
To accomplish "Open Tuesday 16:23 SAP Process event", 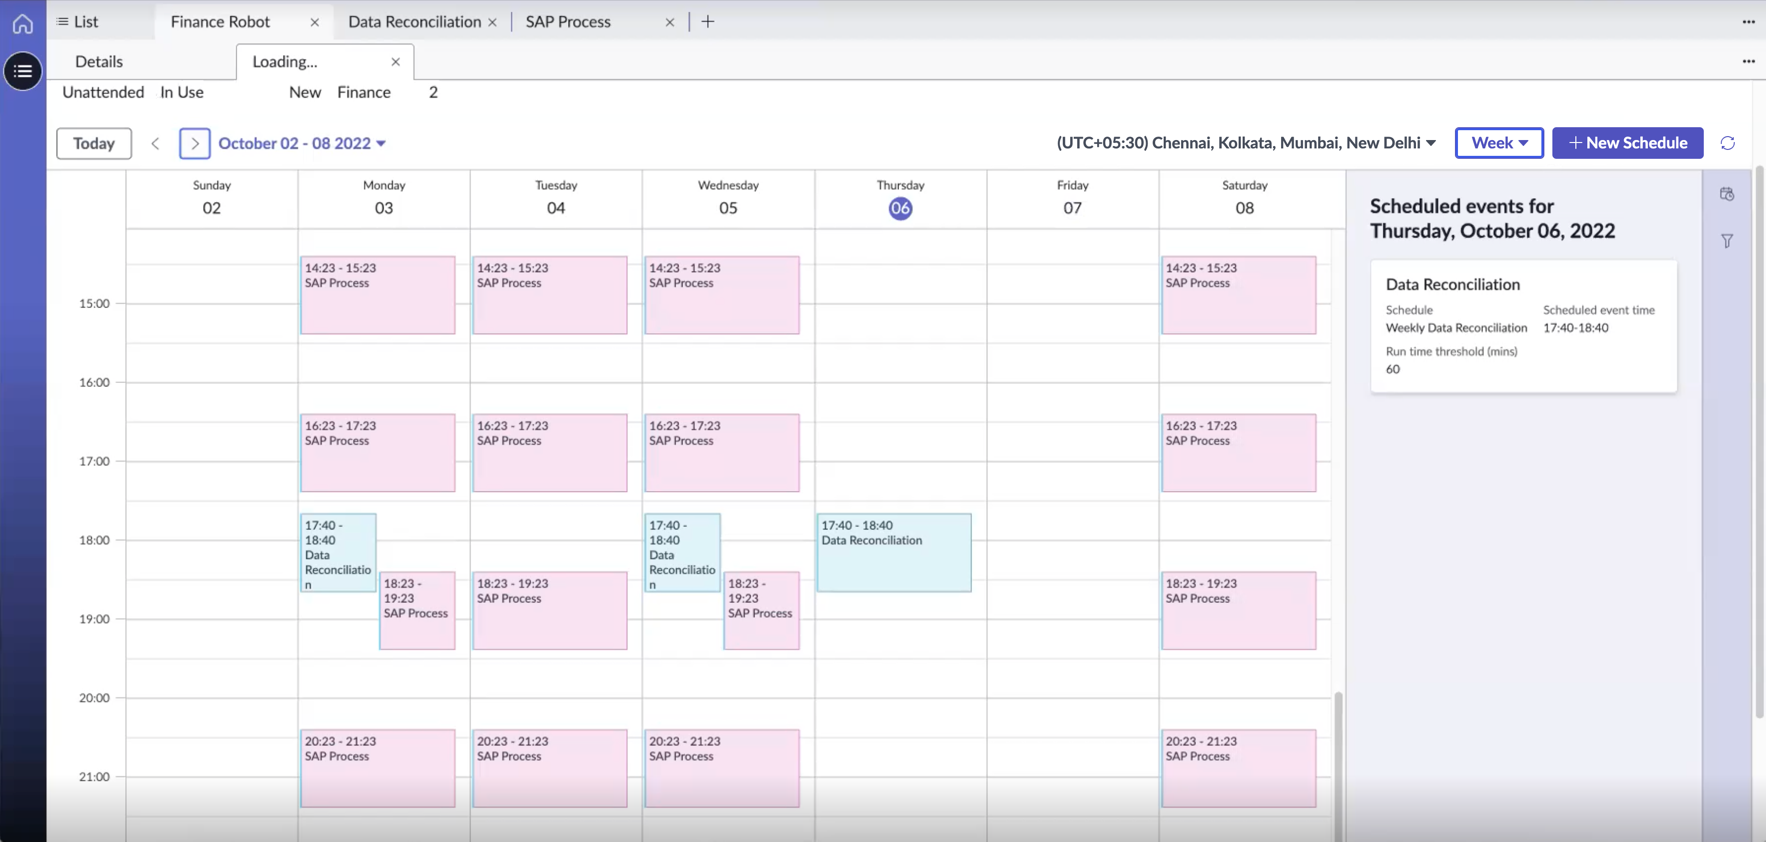I will (550, 453).
